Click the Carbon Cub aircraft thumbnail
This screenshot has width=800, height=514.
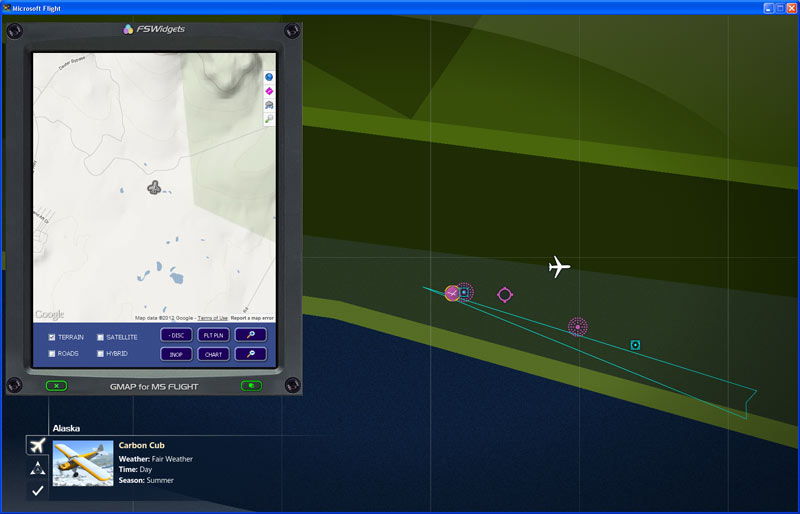(83, 463)
